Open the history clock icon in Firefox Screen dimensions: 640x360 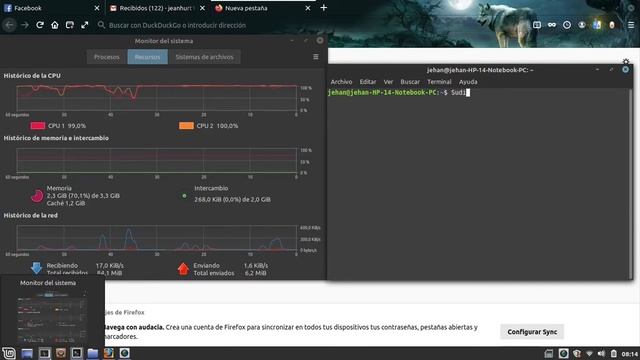click(x=567, y=25)
